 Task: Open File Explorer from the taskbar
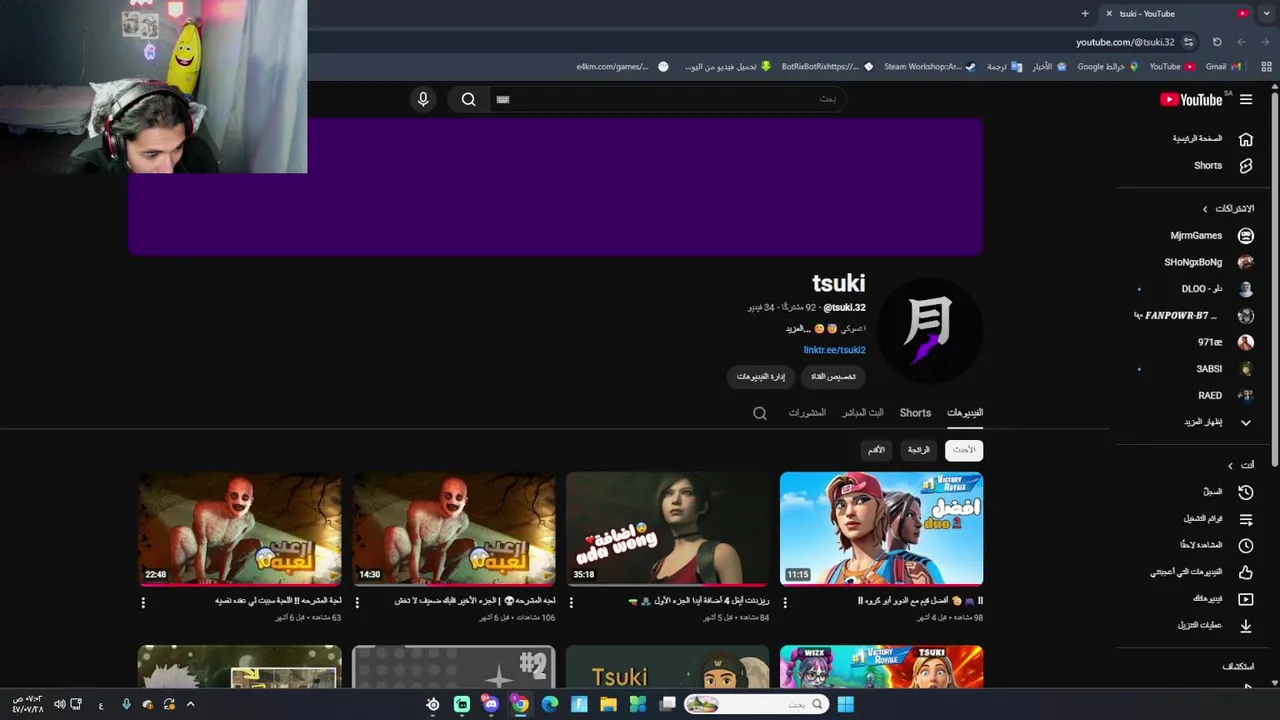608,704
